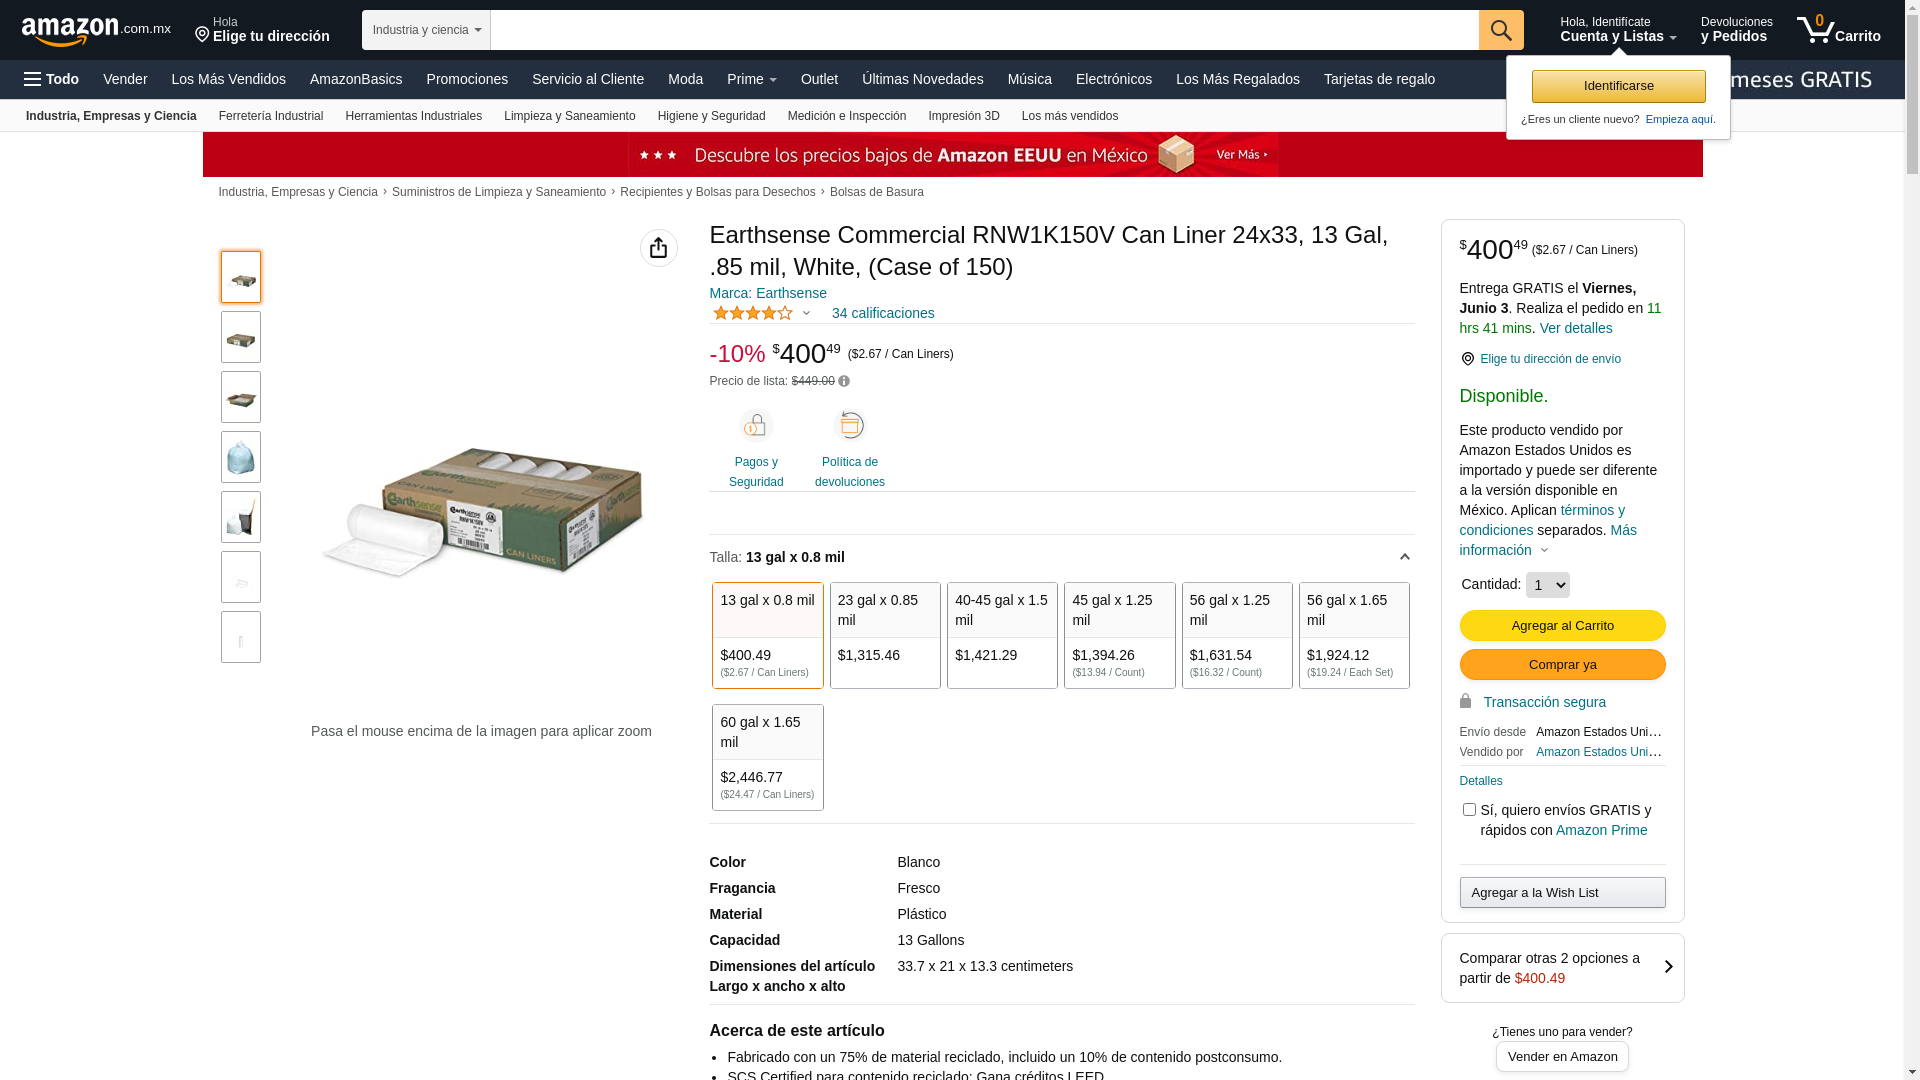
Task: Select the blue trash bag thumbnail
Action: pyautogui.click(x=241, y=457)
